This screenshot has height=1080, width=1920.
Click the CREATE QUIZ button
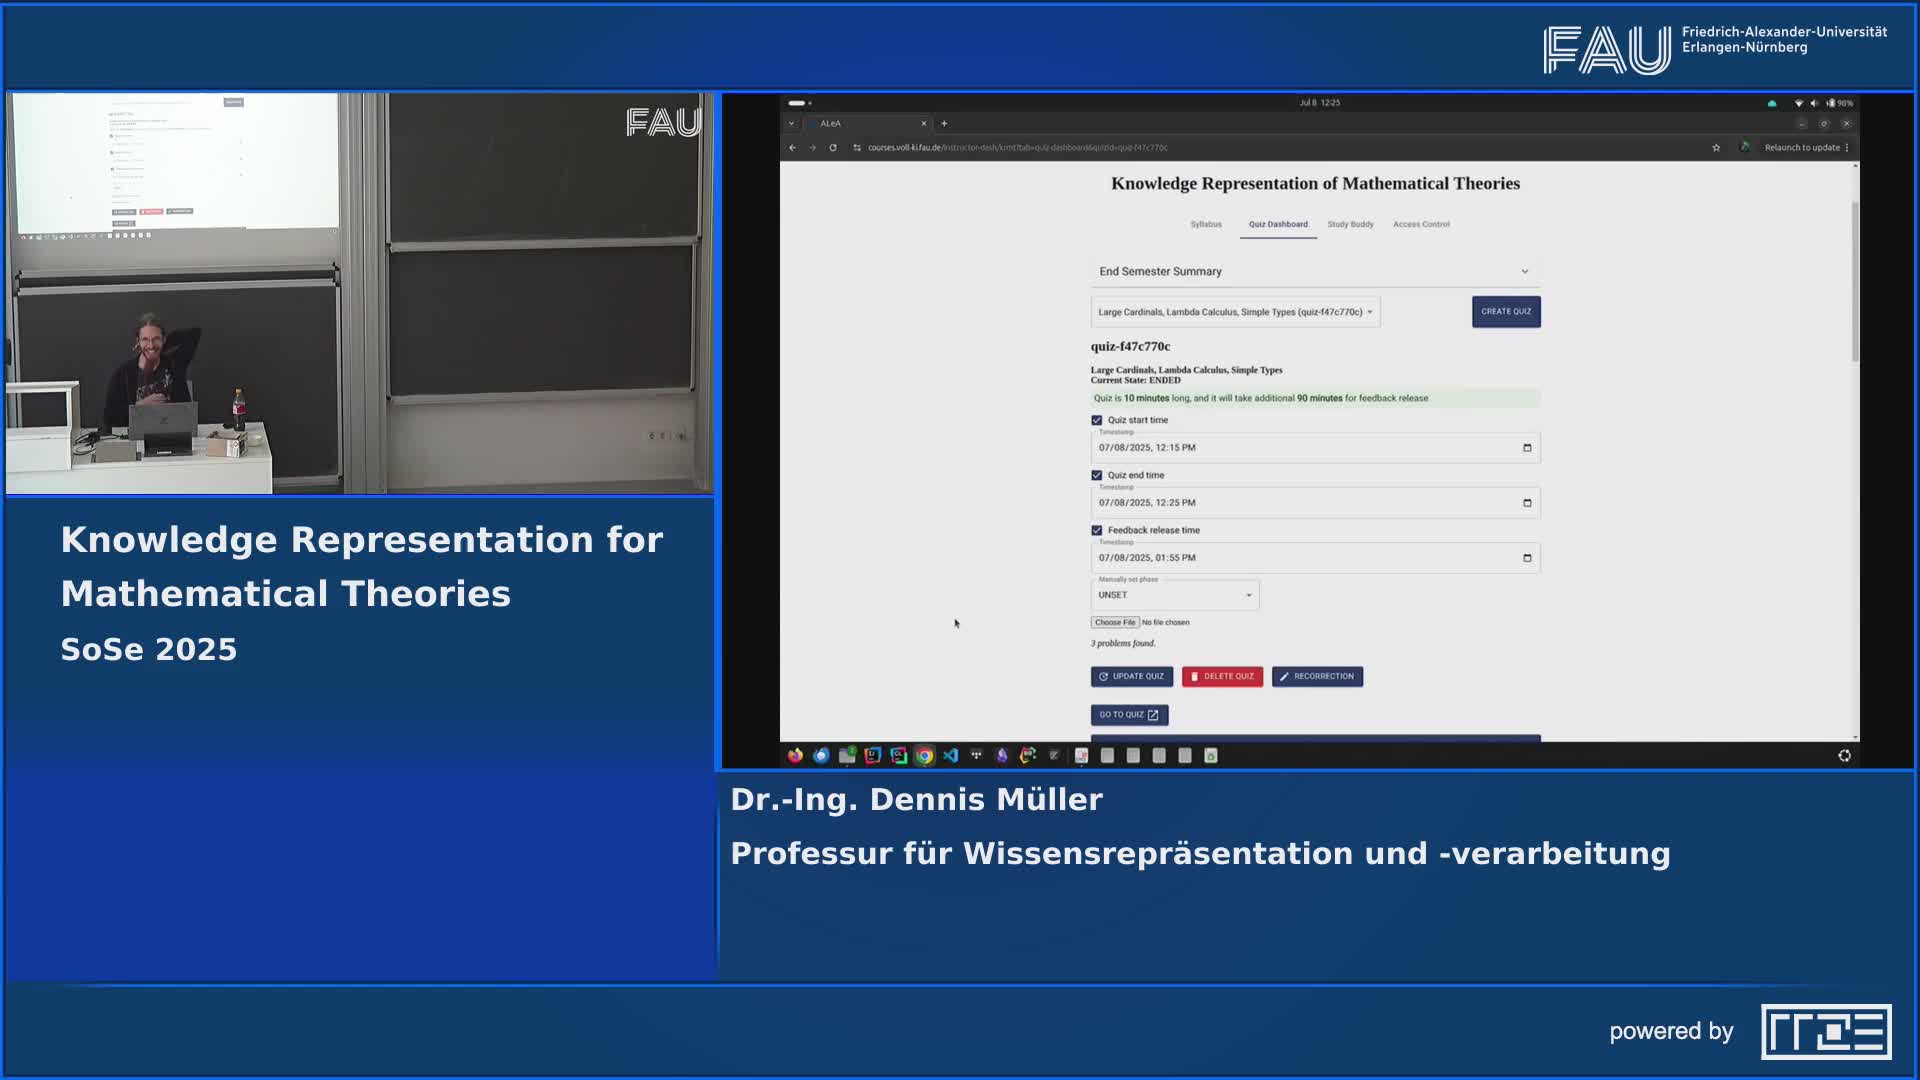point(1505,312)
